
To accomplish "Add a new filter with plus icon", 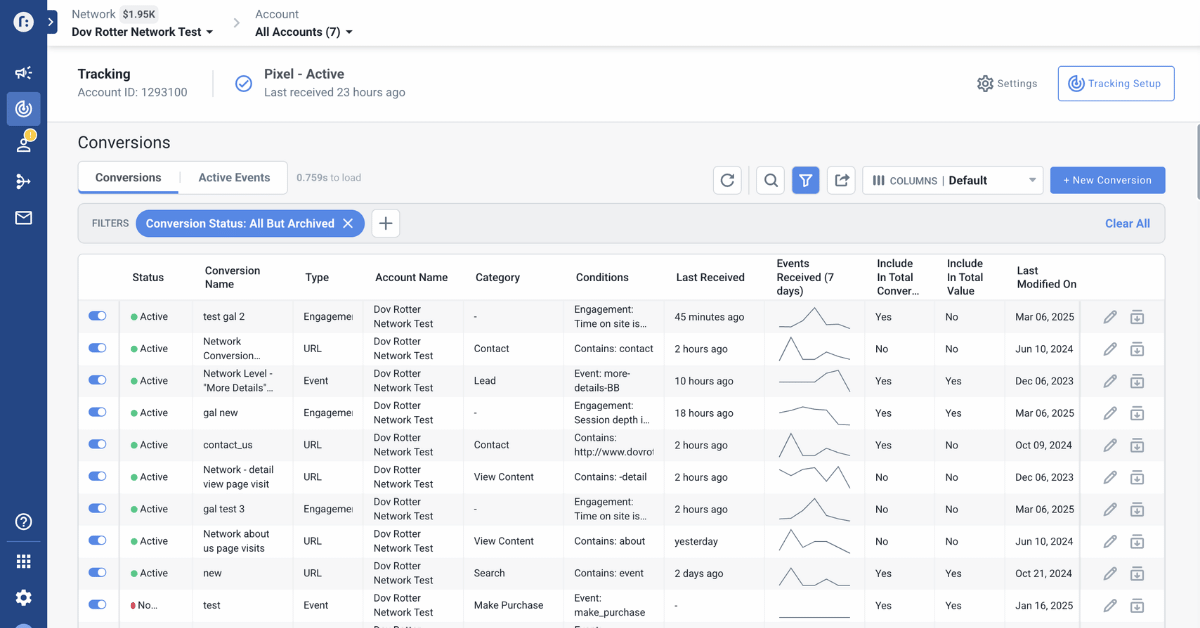I will pyautogui.click(x=385, y=223).
